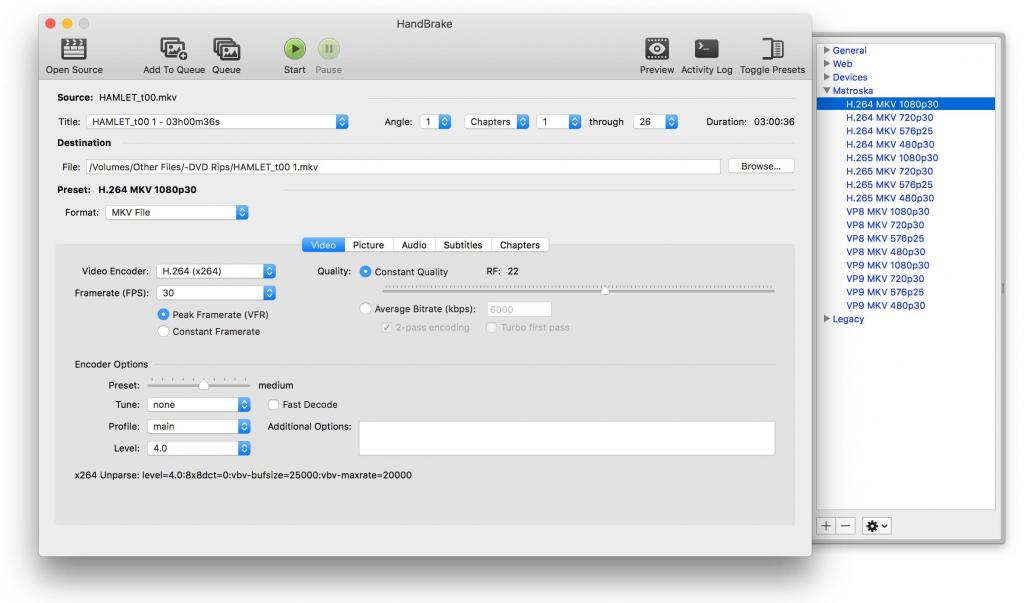This screenshot has width=1024, height=603.
Task: Open the Title dropdown for HAMLET_t00 1
Action: (217, 122)
